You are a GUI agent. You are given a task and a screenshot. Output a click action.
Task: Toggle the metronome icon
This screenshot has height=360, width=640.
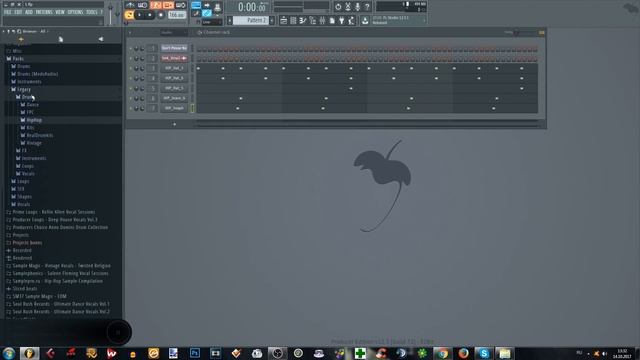130,5
